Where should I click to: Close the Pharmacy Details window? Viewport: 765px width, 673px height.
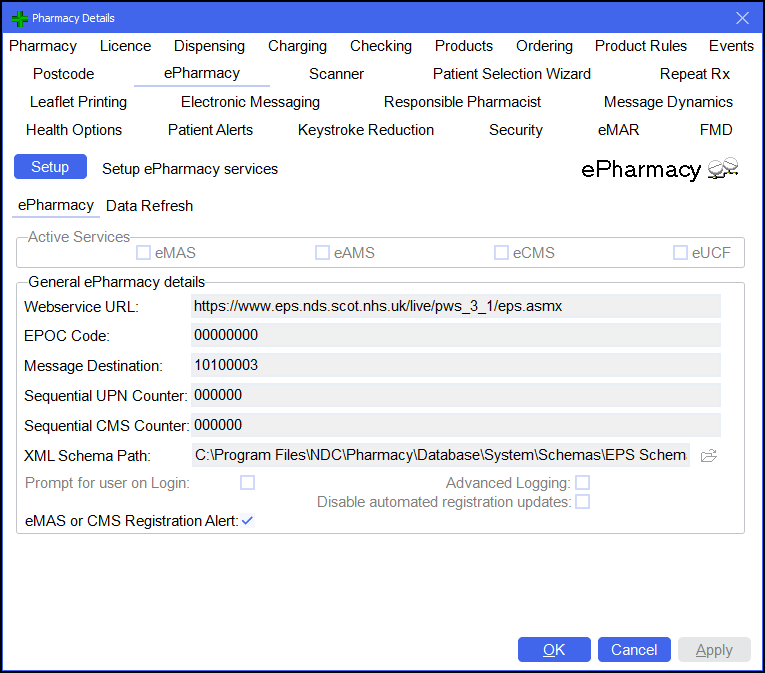(x=742, y=18)
